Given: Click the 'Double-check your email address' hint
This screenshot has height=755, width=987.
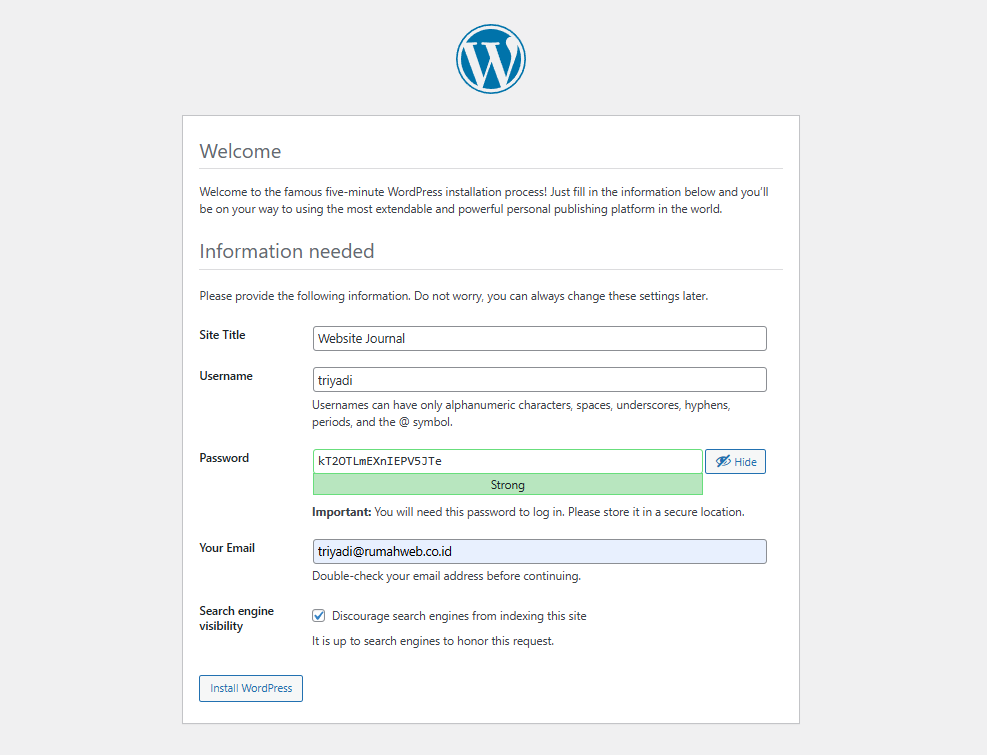Looking at the screenshot, I should (446, 576).
